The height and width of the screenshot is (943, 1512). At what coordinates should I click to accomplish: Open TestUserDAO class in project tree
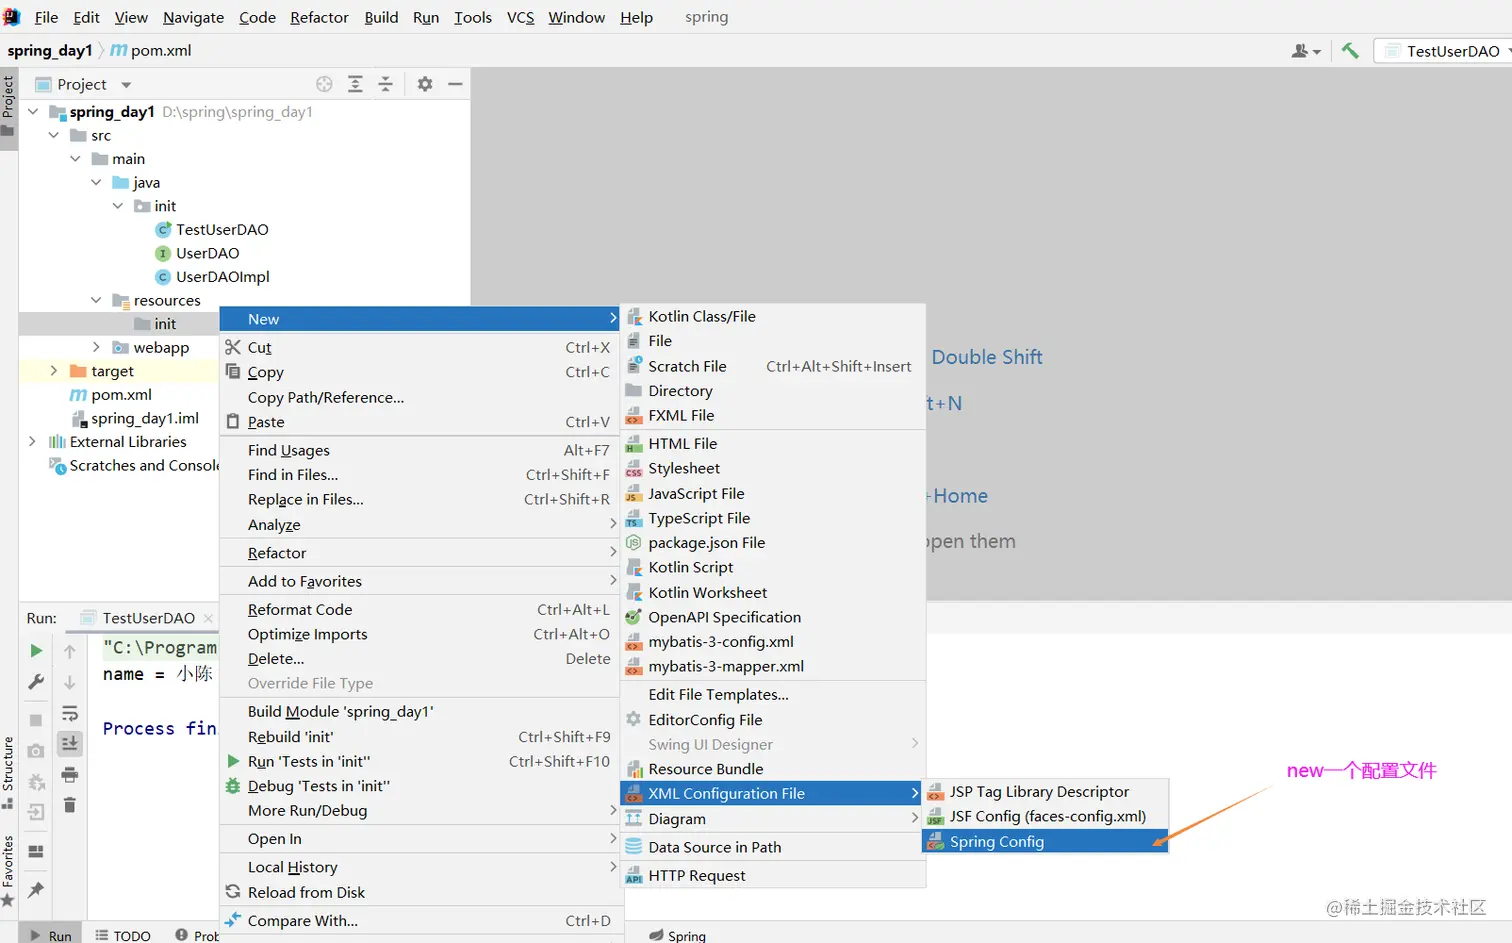pos(222,230)
